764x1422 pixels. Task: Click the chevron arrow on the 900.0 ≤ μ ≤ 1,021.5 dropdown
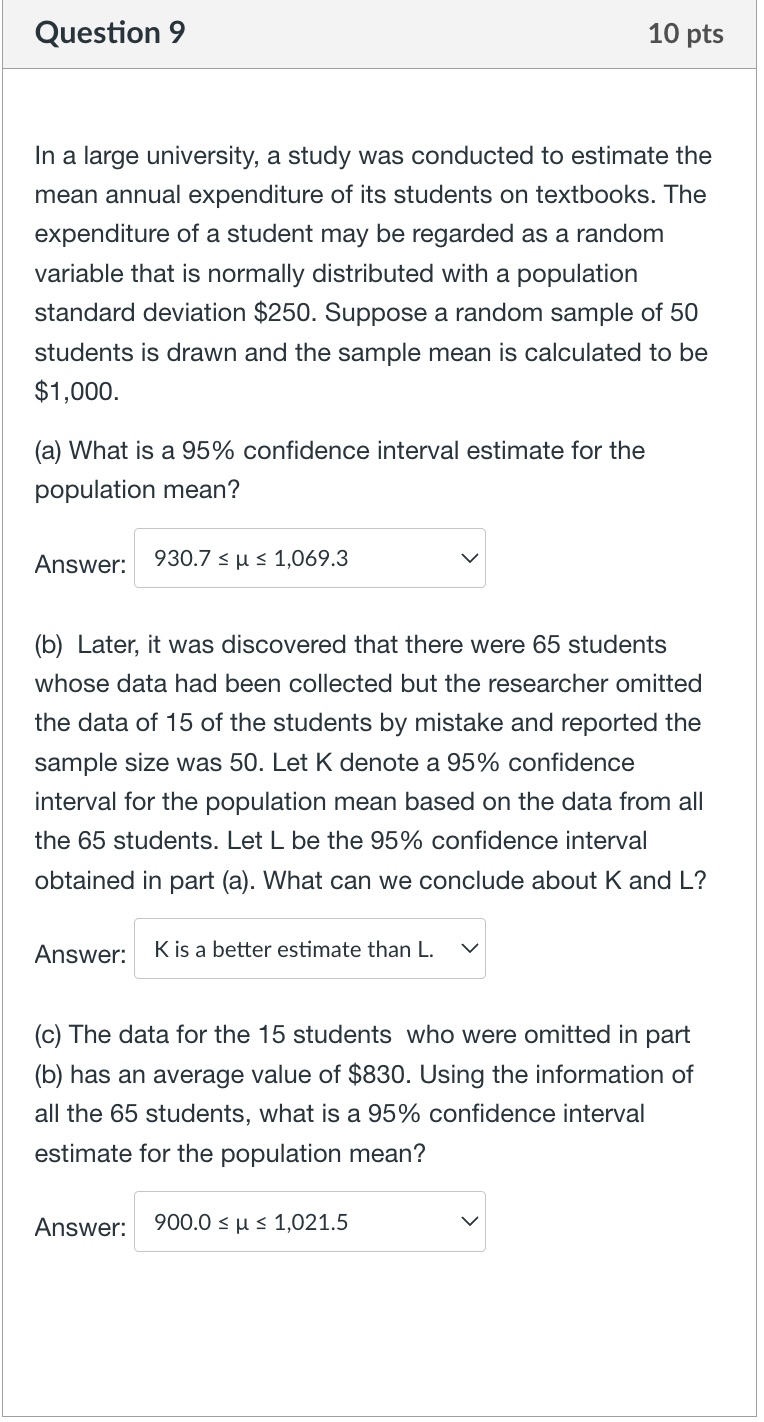coord(469,1222)
